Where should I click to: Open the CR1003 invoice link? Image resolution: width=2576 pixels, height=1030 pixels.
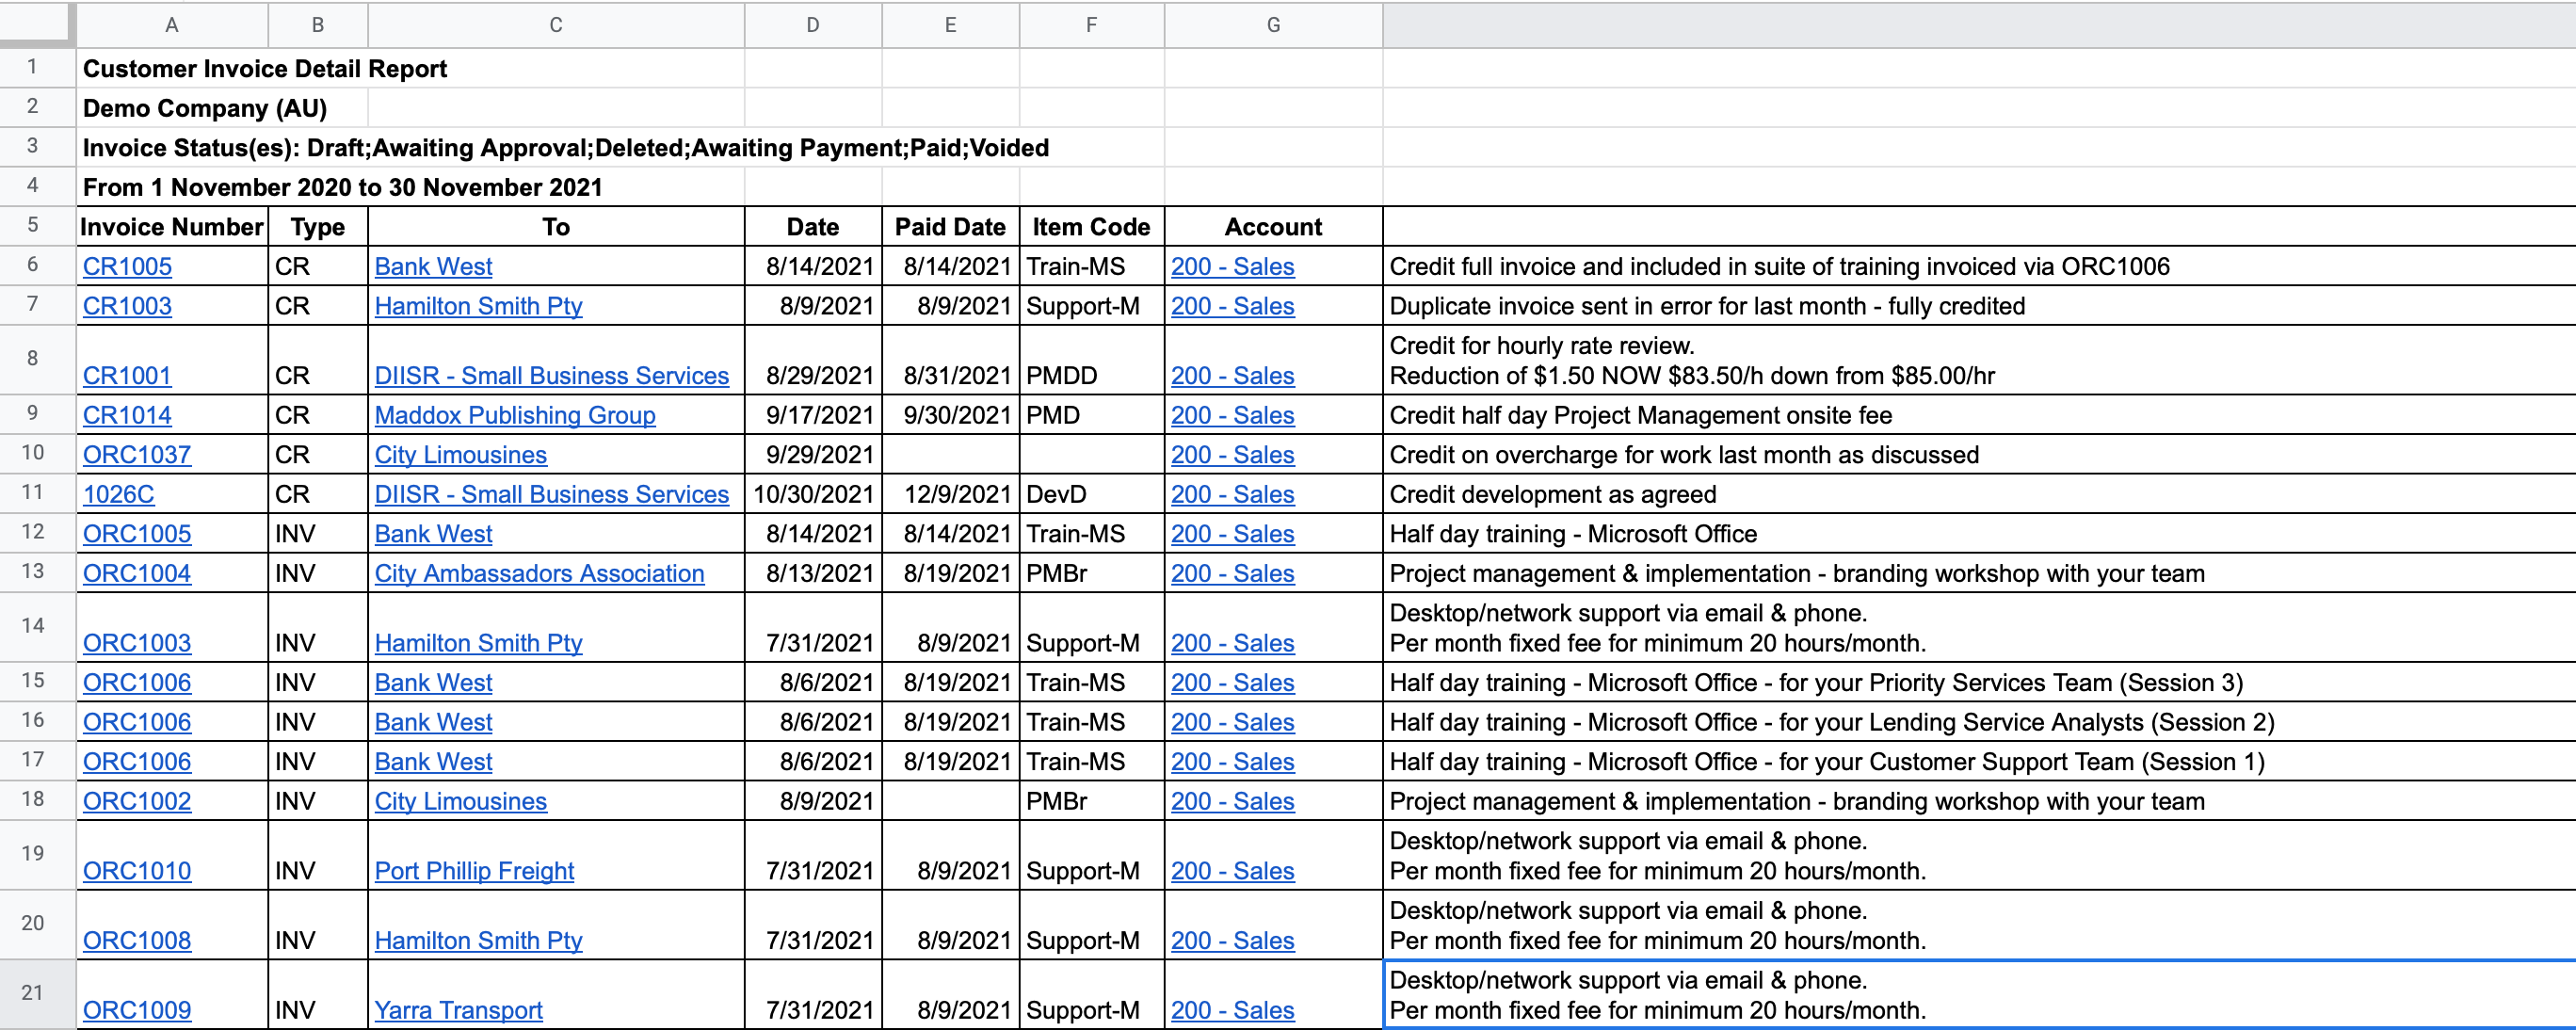tap(127, 306)
